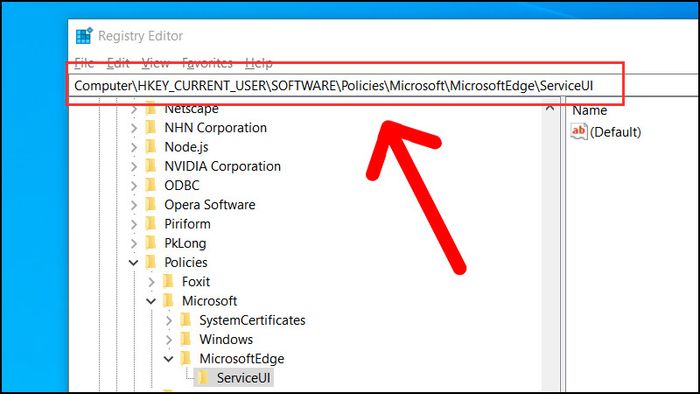Select the PkLong key label
The image size is (700, 394).
point(185,243)
